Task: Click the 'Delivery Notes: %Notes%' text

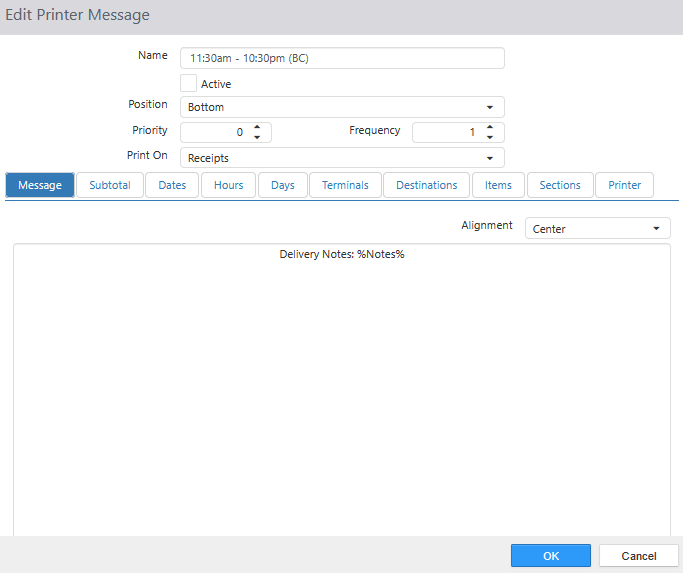Action: click(342, 254)
